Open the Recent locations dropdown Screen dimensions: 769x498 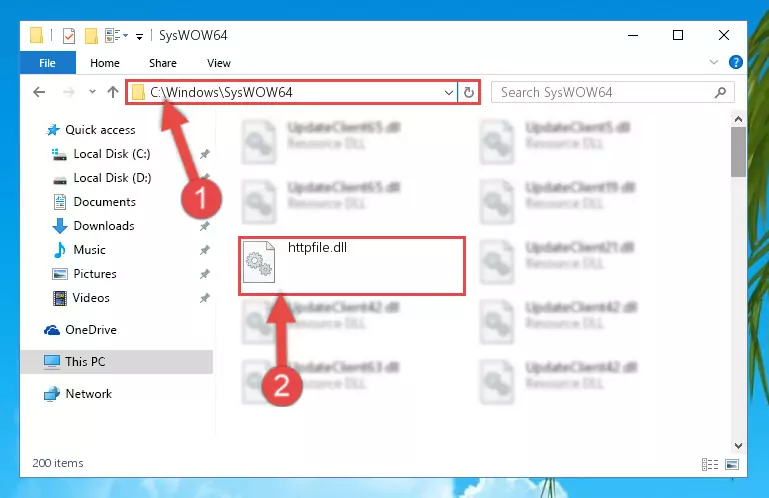point(92,91)
